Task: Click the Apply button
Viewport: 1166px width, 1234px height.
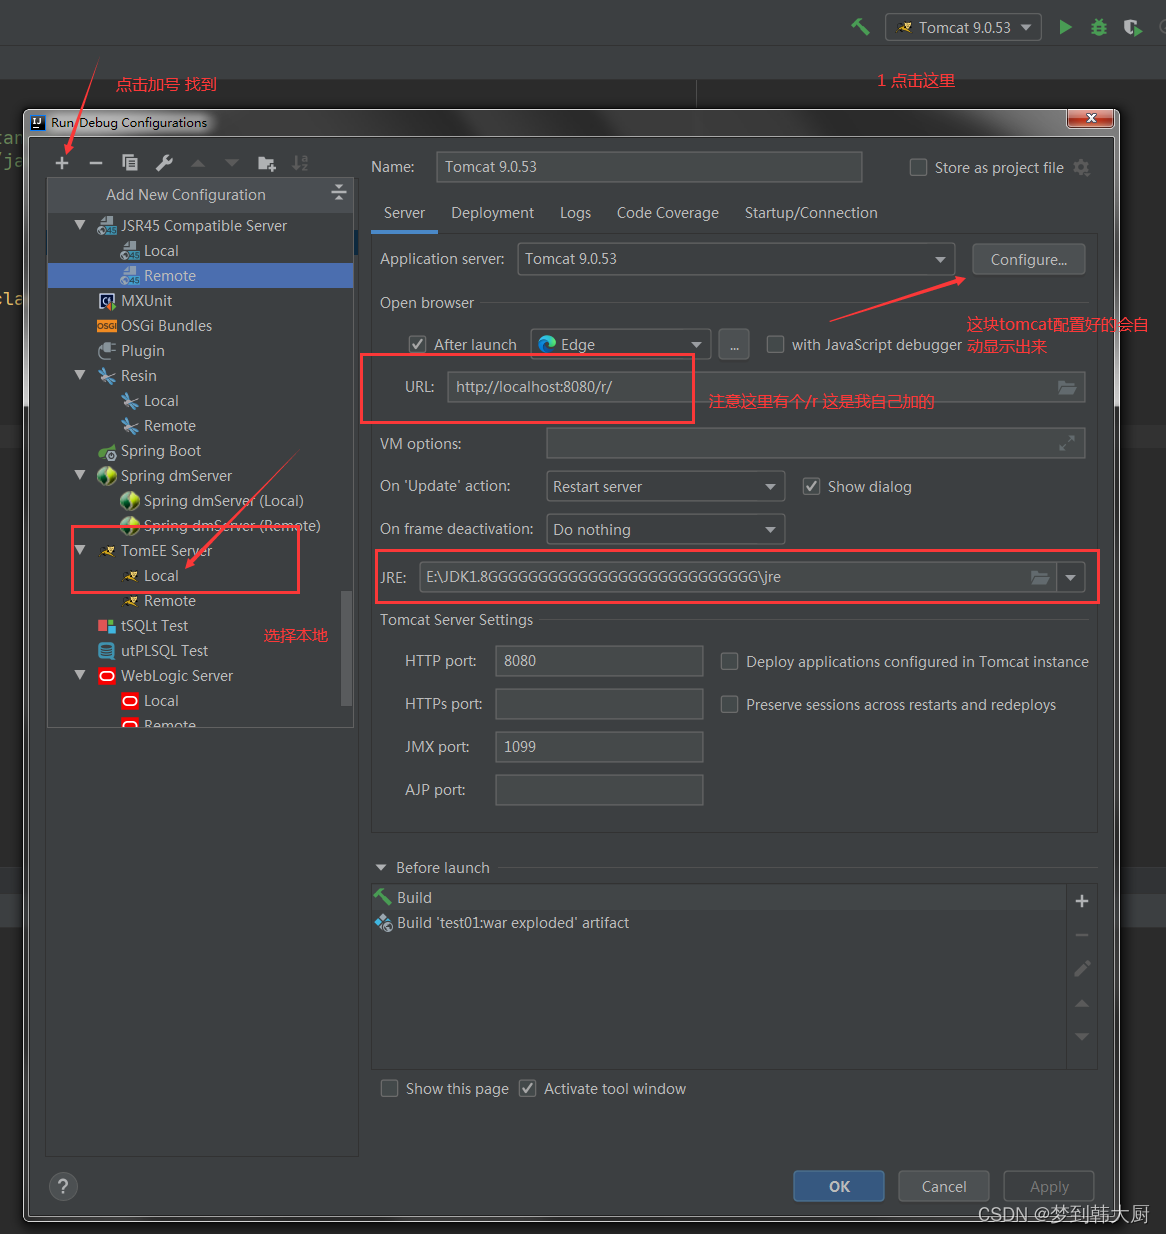Action: pos(1049,1186)
